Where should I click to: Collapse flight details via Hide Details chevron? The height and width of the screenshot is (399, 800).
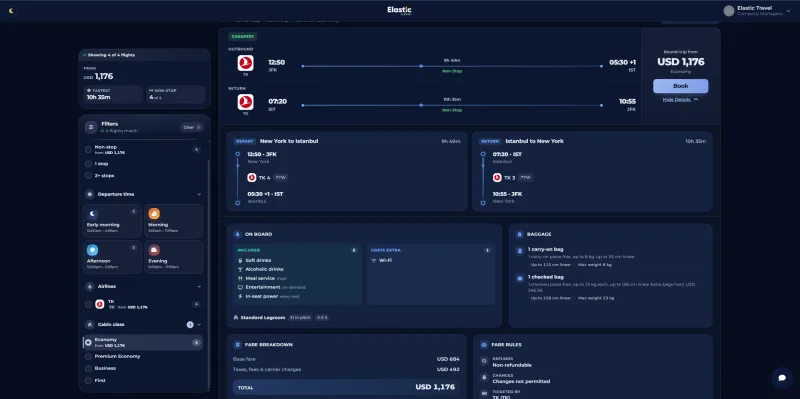click(x=696, y=99)
